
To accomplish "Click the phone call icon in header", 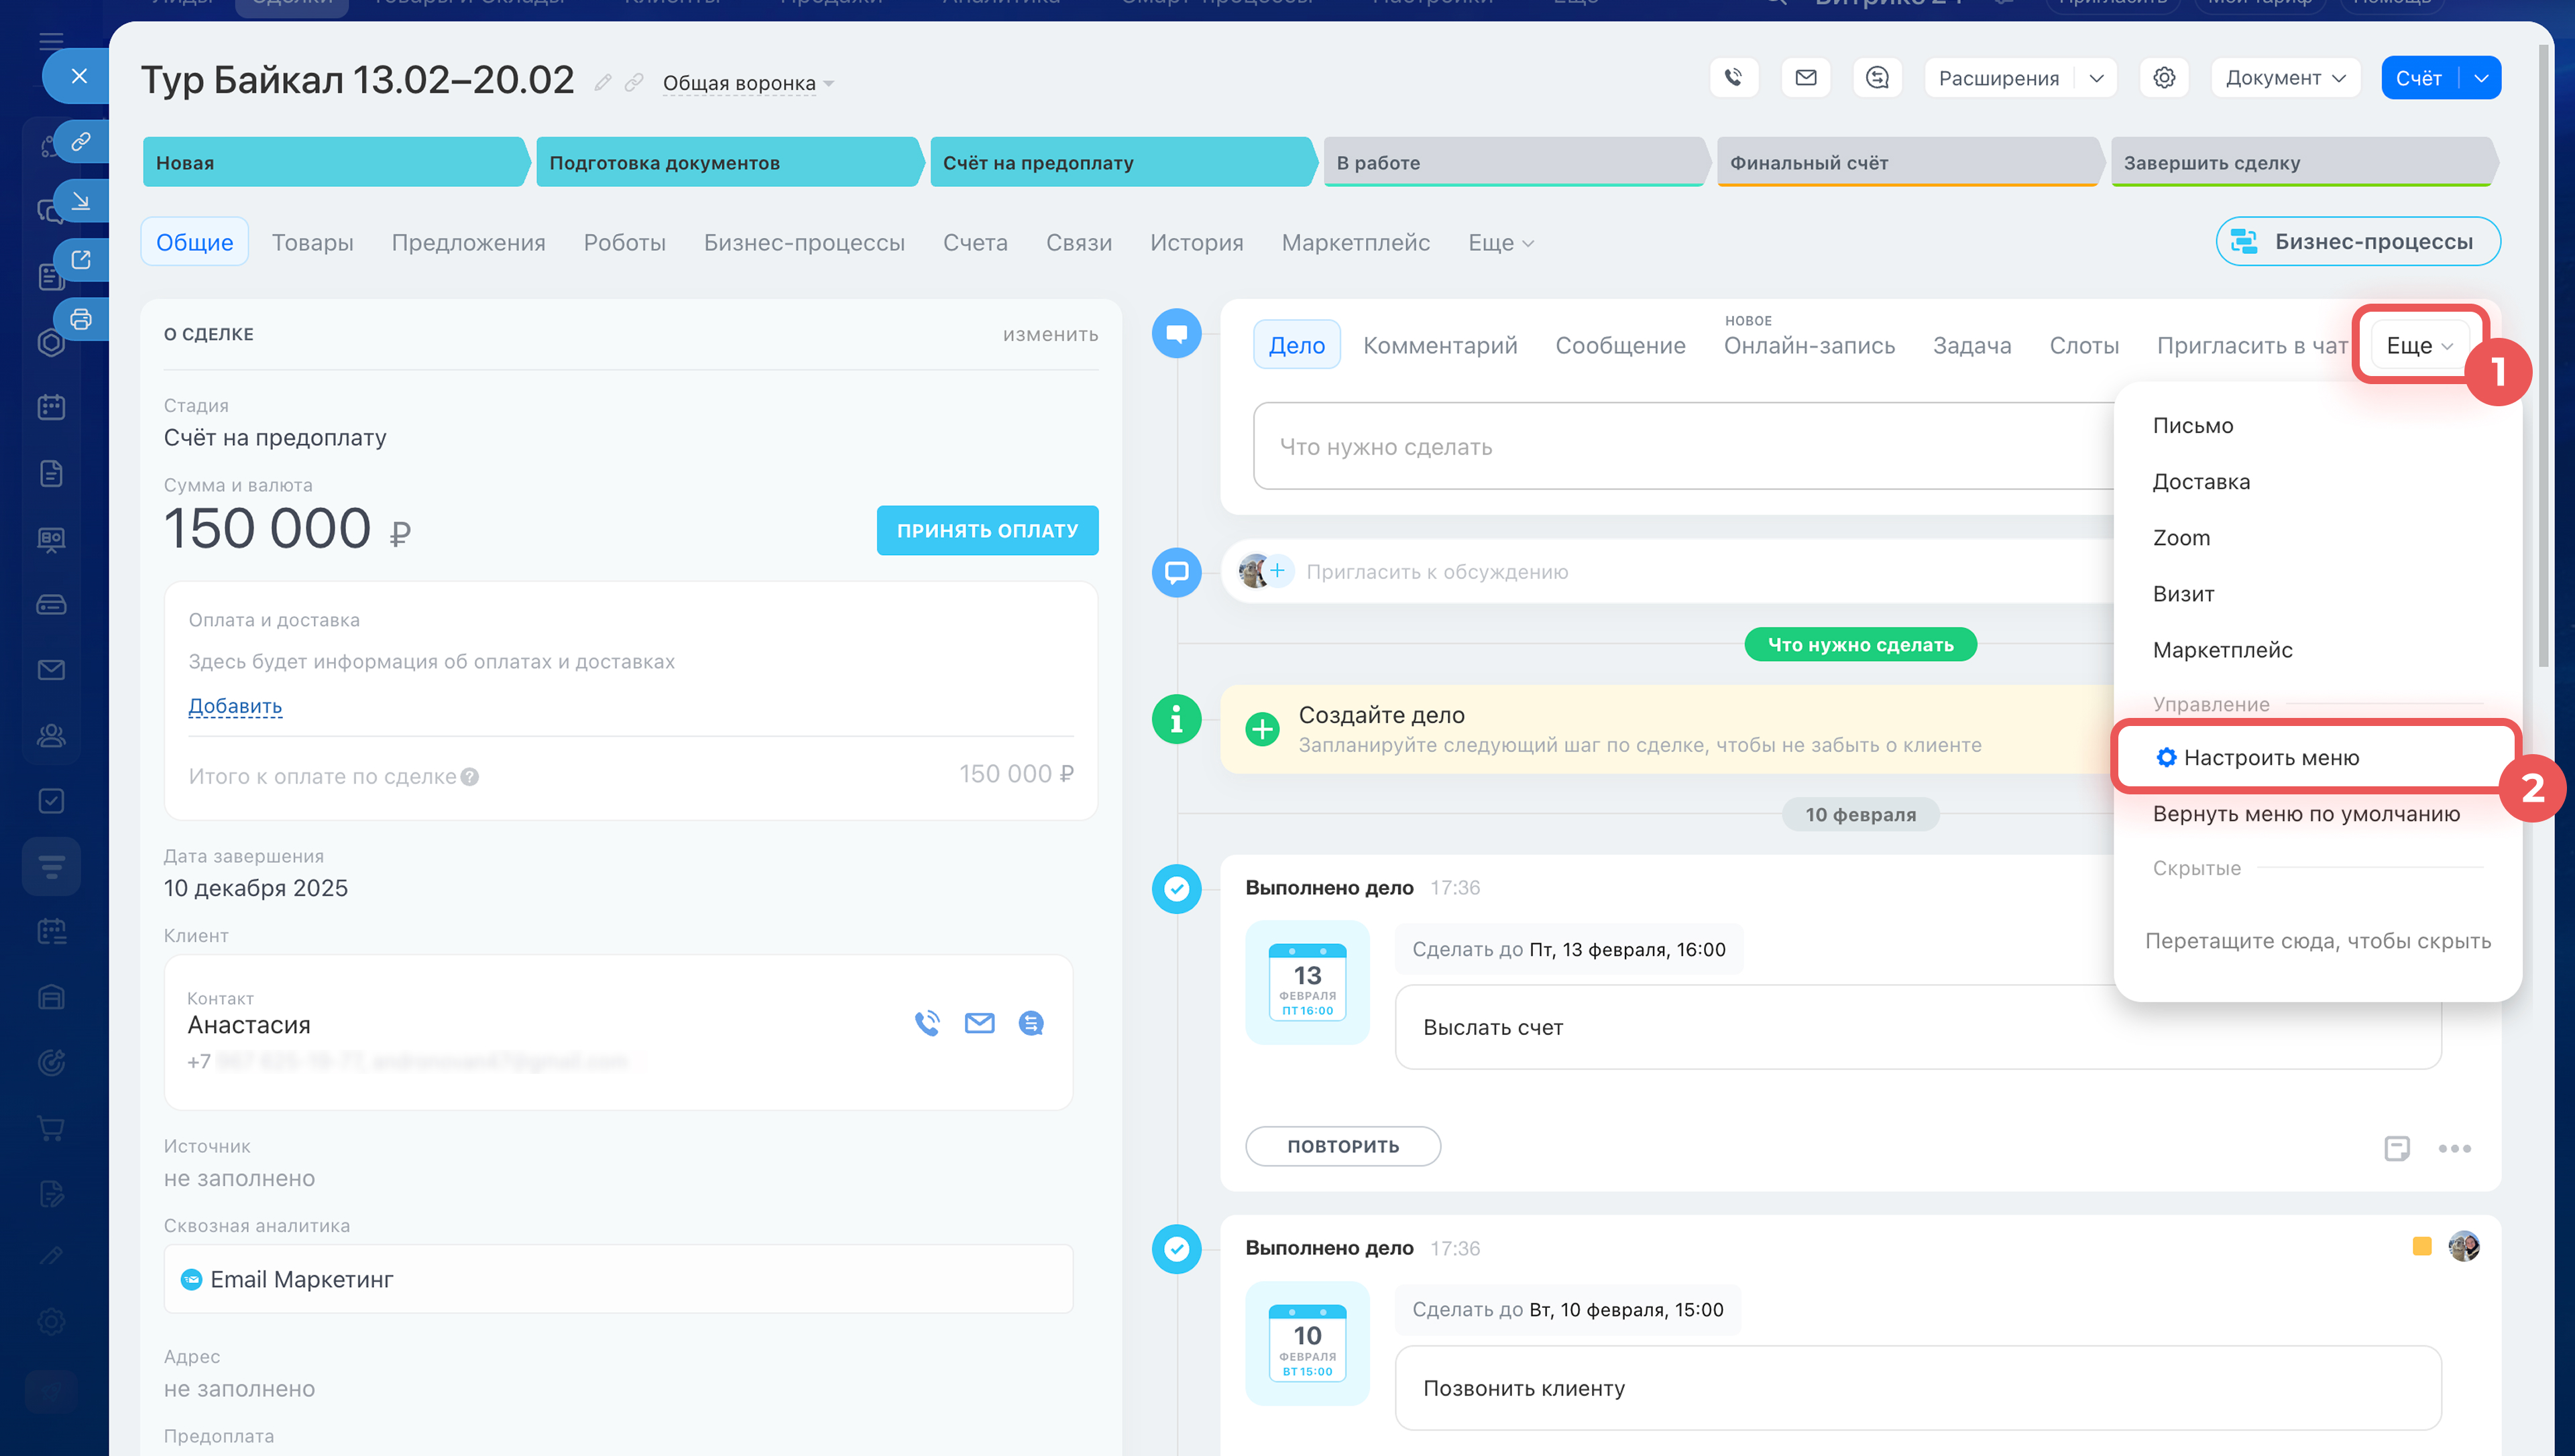I will click(1733, 77).
